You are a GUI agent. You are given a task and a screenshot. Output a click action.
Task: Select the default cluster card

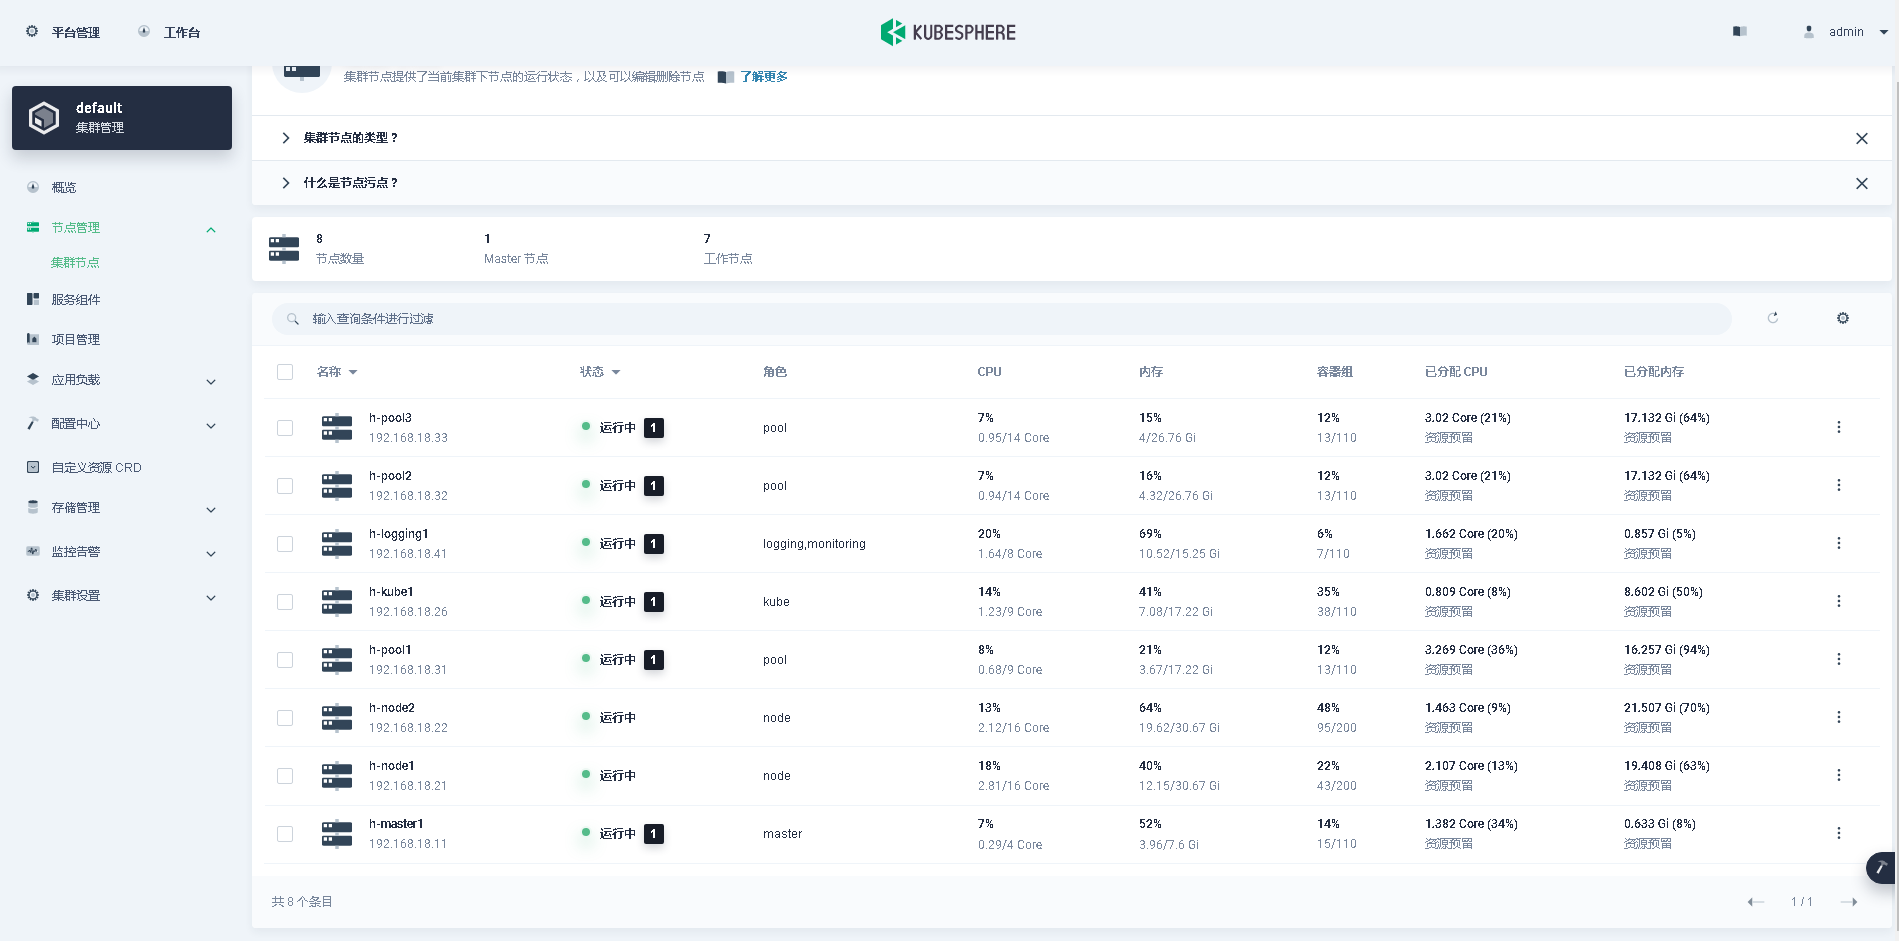click(122, 118)
